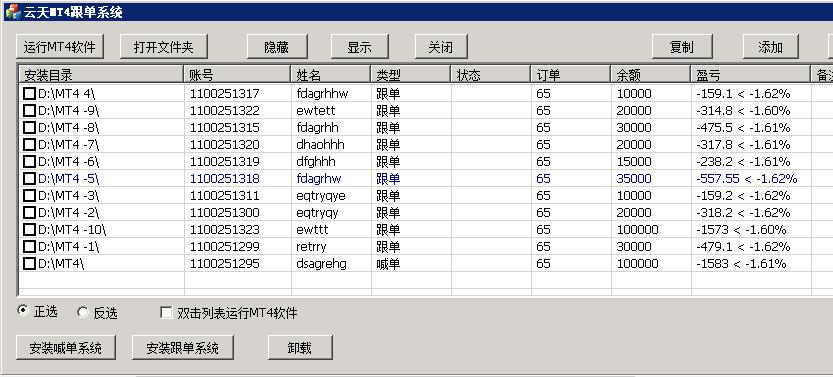Viewport: 833px width, 377px height.
Task: Check the box for D:\MT4 -8\
Action: (30, 128)
